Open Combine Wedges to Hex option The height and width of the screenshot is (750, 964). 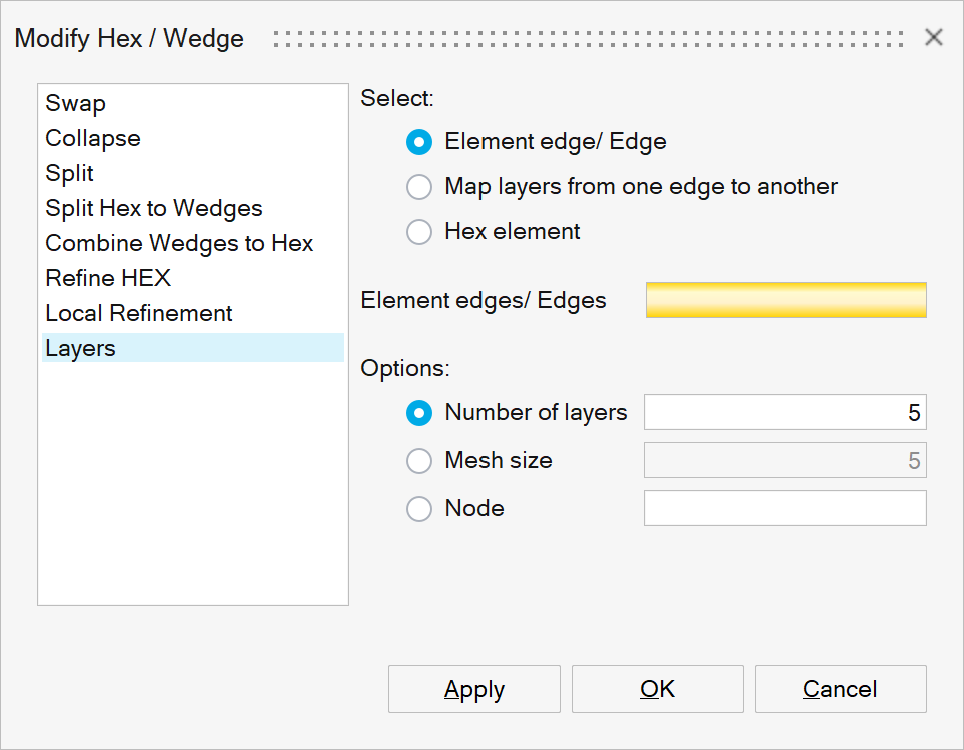coord(179,243)
